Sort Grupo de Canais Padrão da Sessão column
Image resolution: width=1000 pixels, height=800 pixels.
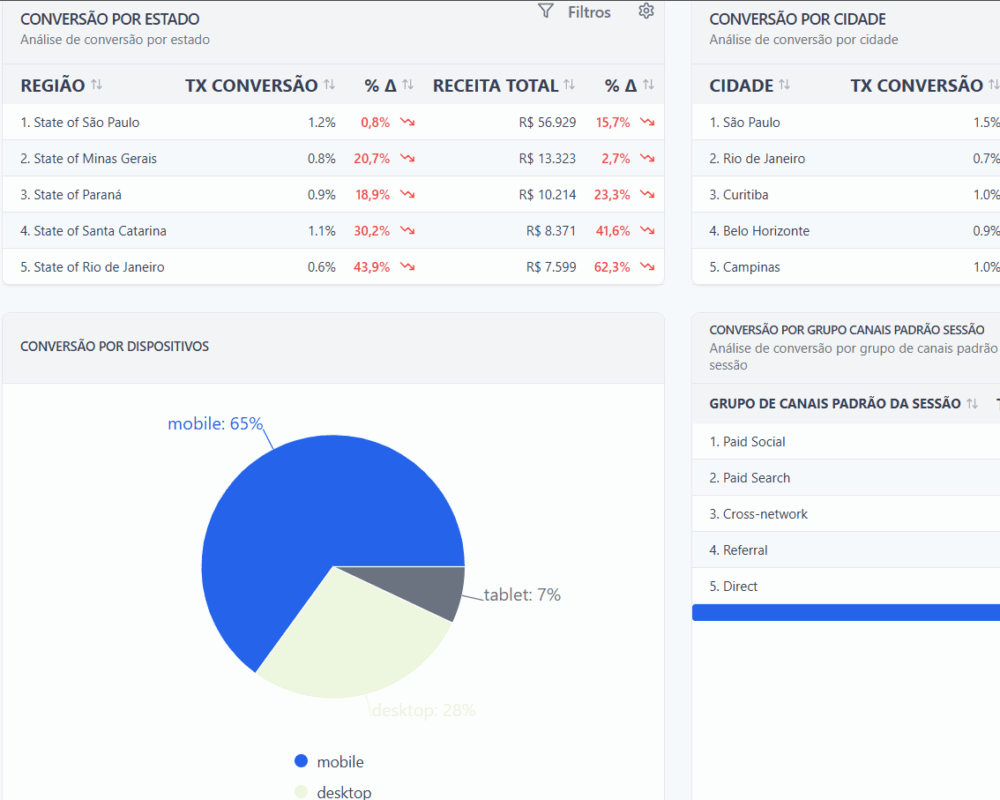(x=972, y=403)
